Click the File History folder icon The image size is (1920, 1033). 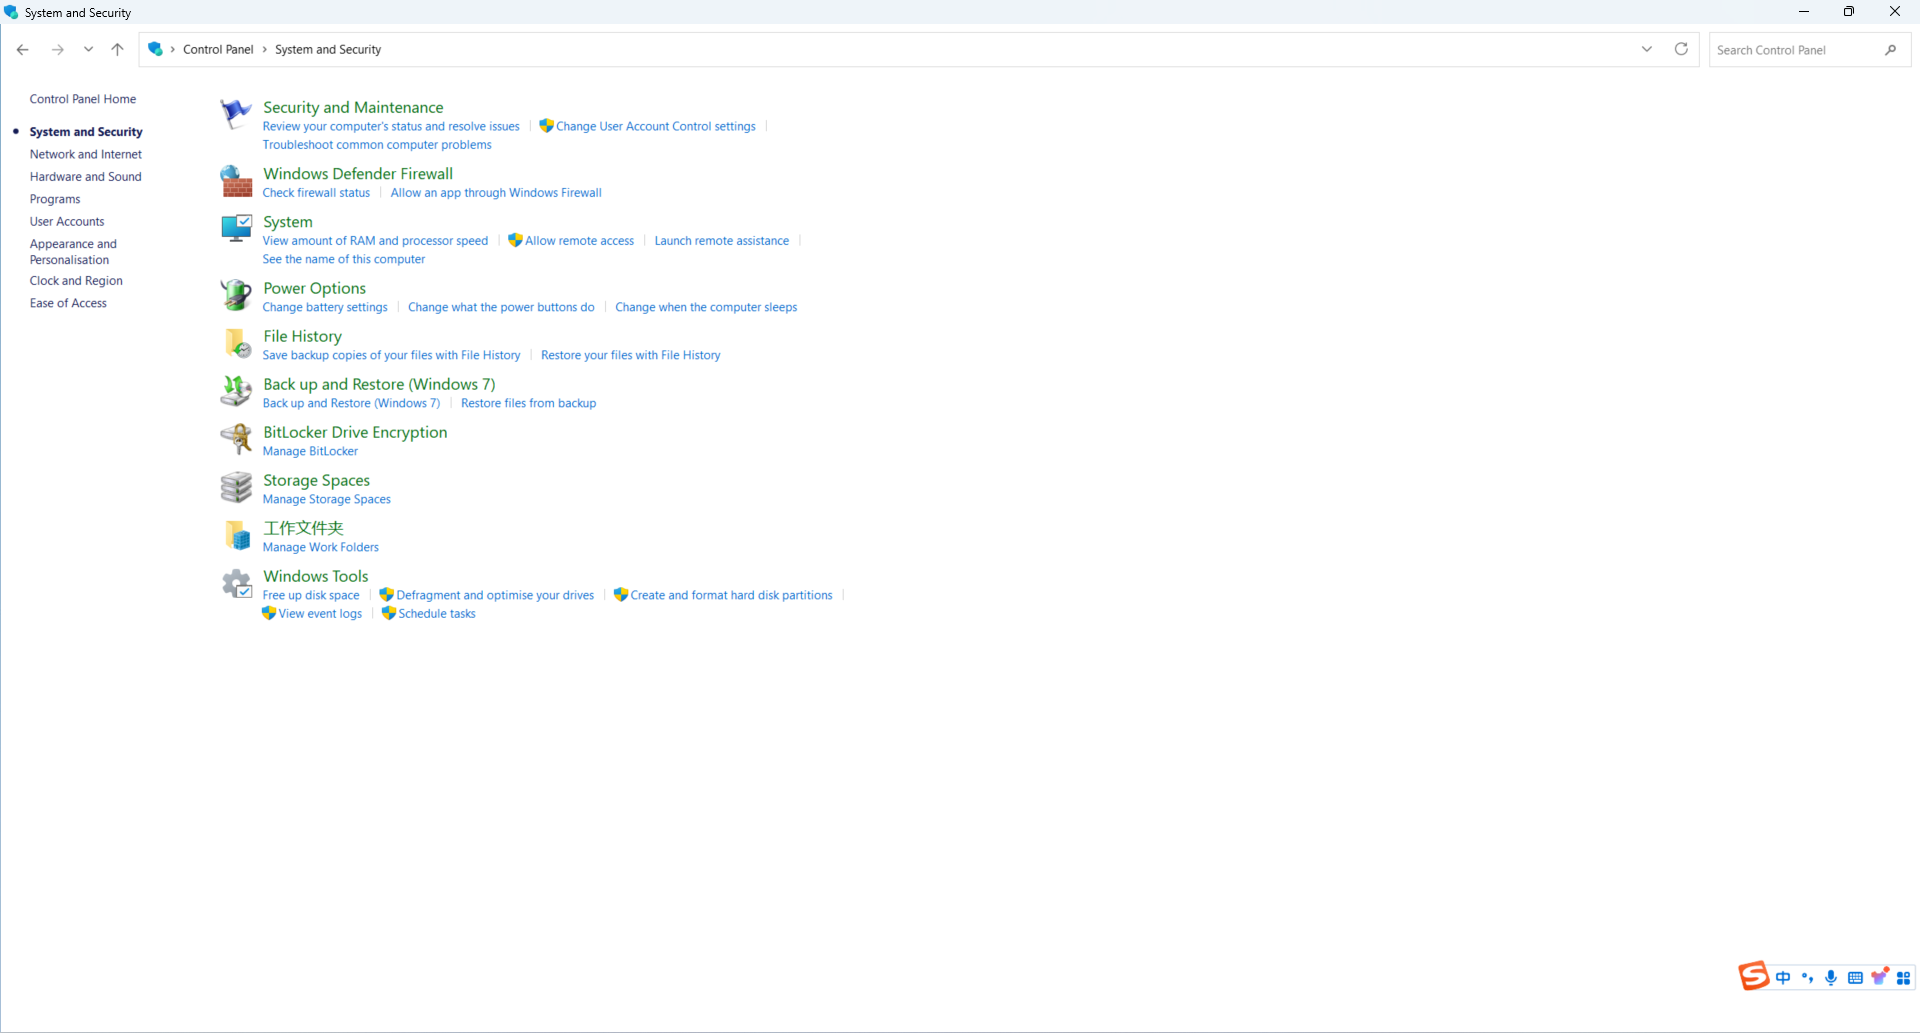click(236, 344)
